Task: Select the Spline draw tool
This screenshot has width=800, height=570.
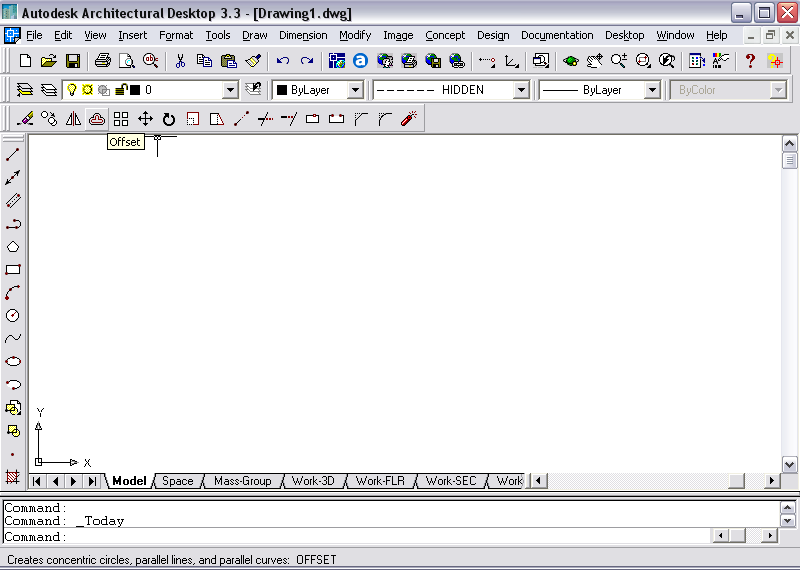Action: click(13, 338)
